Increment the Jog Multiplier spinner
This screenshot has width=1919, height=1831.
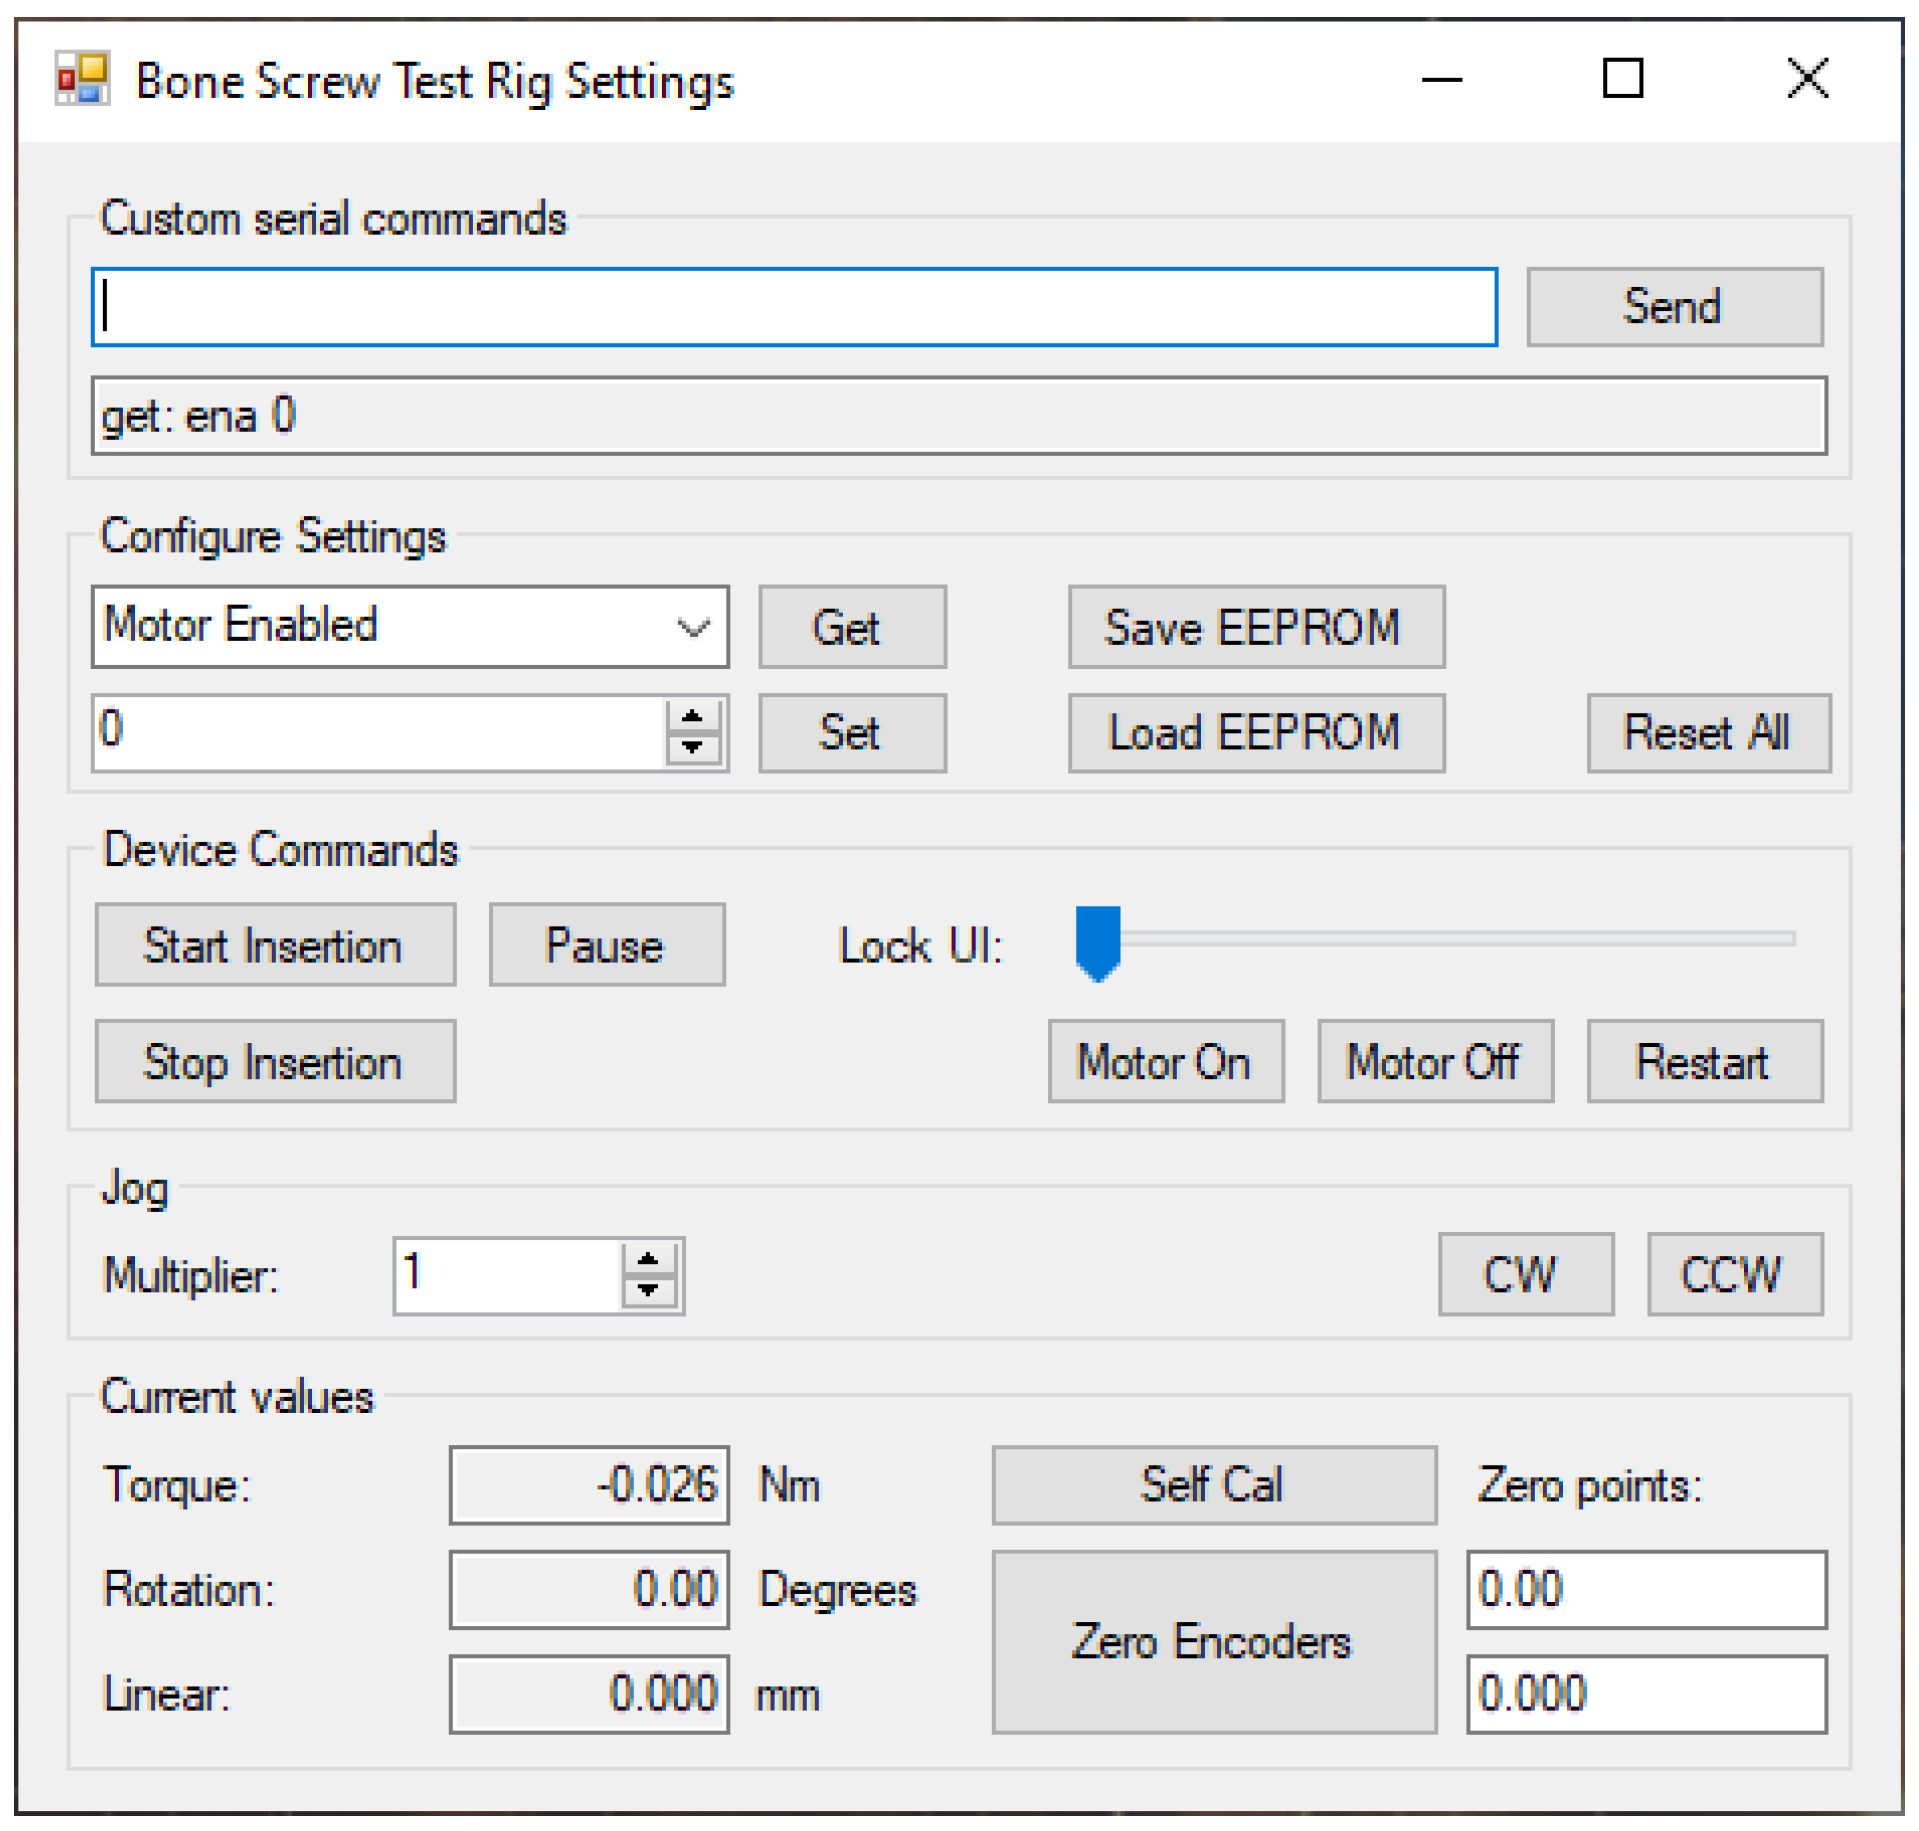(x=648, y=1259)
